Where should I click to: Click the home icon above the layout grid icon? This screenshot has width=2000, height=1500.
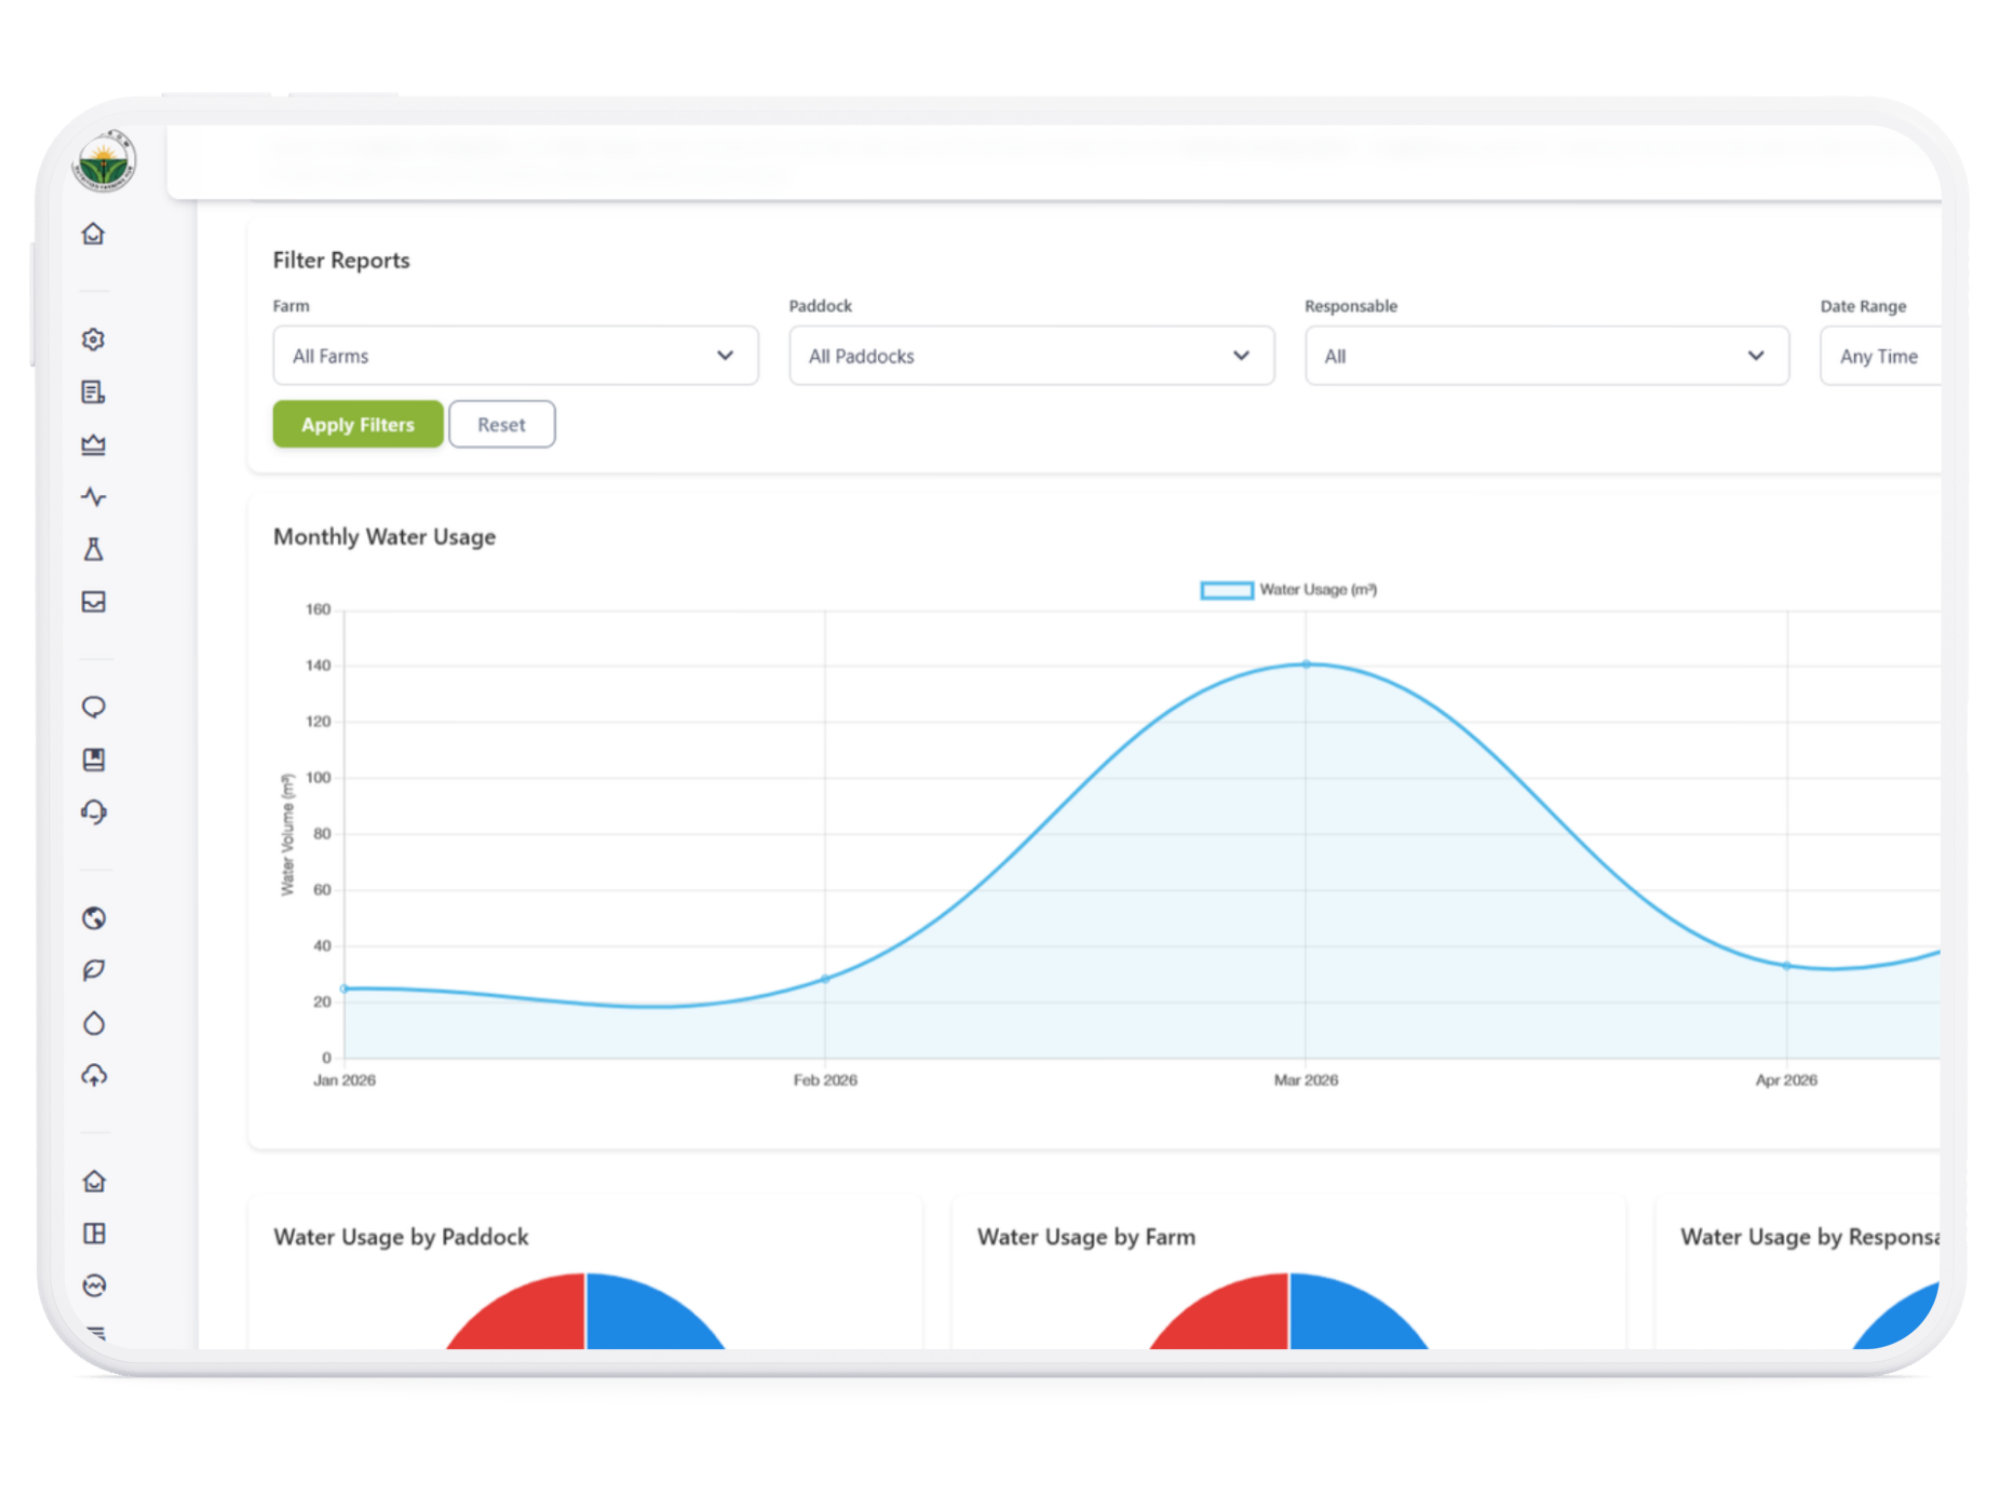(93, 1181)
